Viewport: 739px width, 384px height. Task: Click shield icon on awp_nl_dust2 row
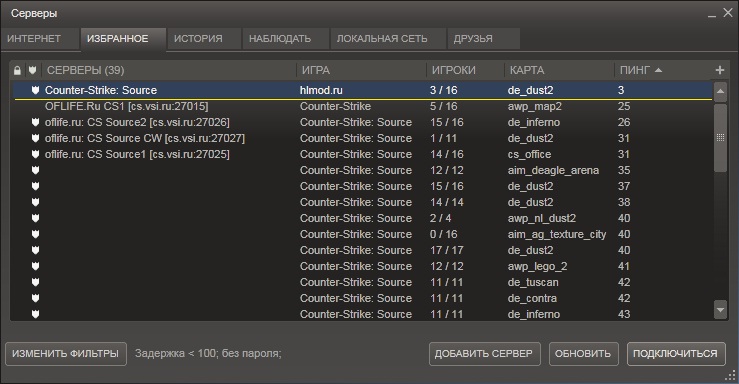[35, 218]
